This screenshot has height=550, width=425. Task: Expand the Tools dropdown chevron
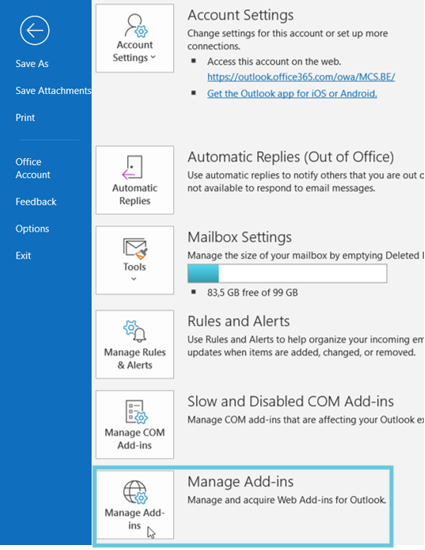tap(134, 279)
